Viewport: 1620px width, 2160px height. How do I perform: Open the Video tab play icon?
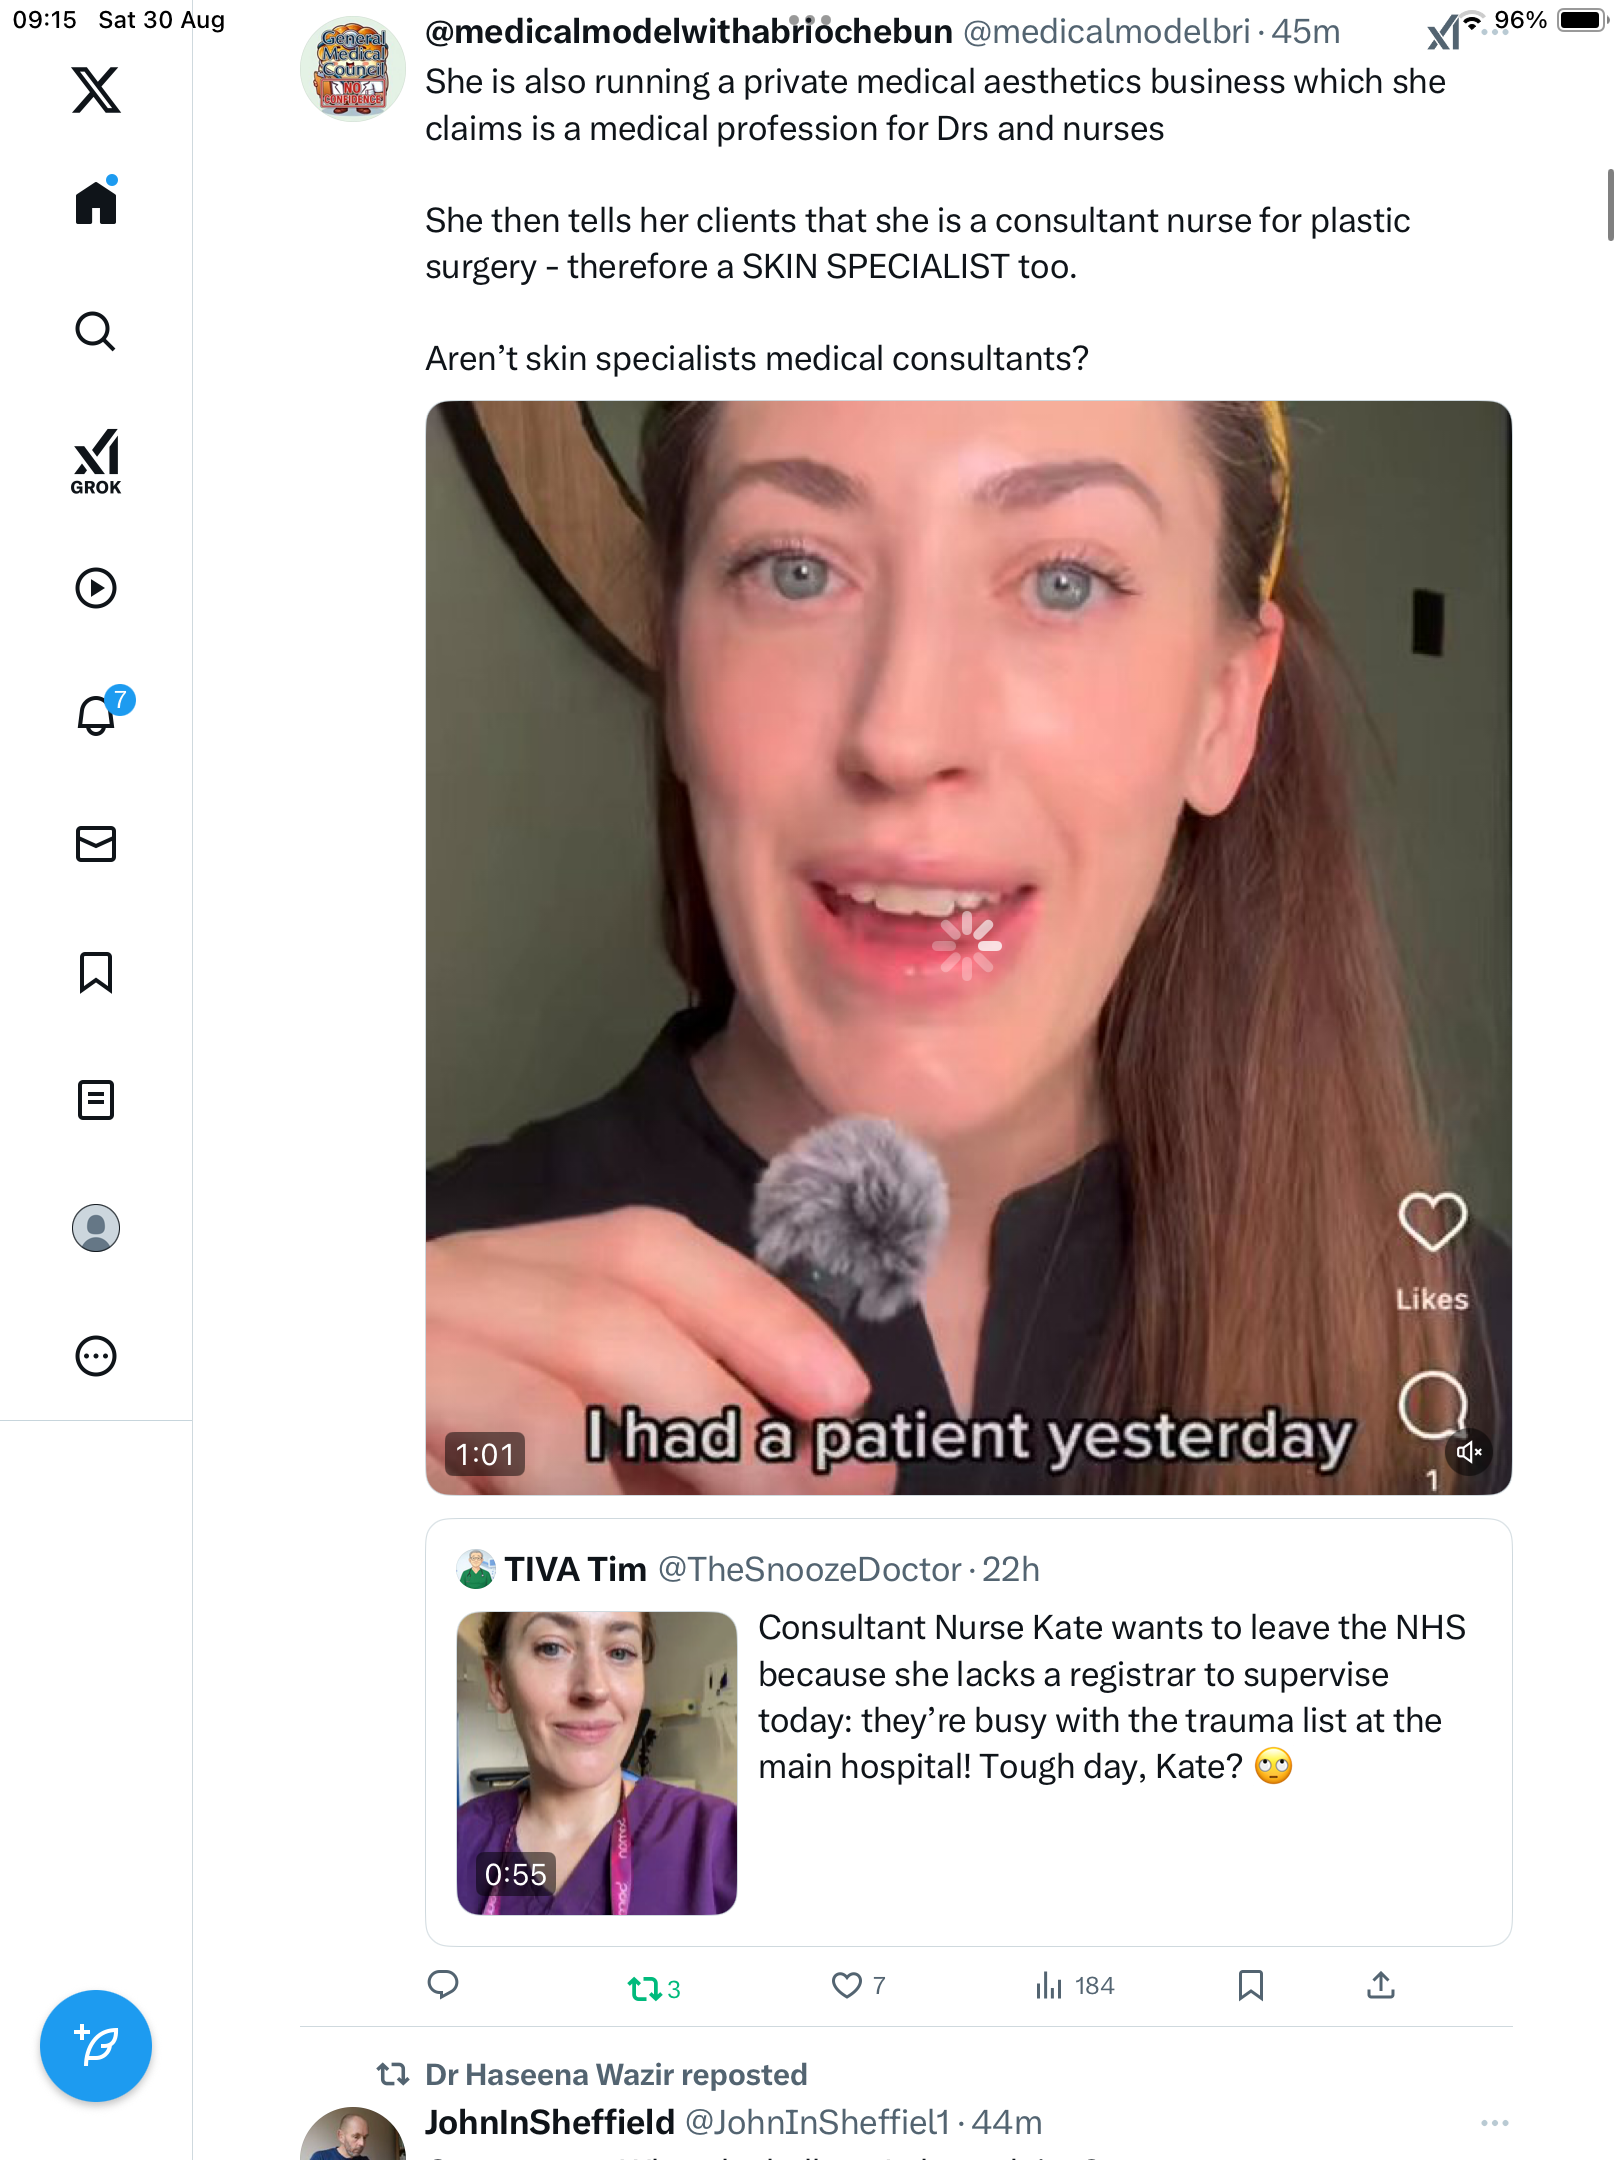[x=96, y=588]
